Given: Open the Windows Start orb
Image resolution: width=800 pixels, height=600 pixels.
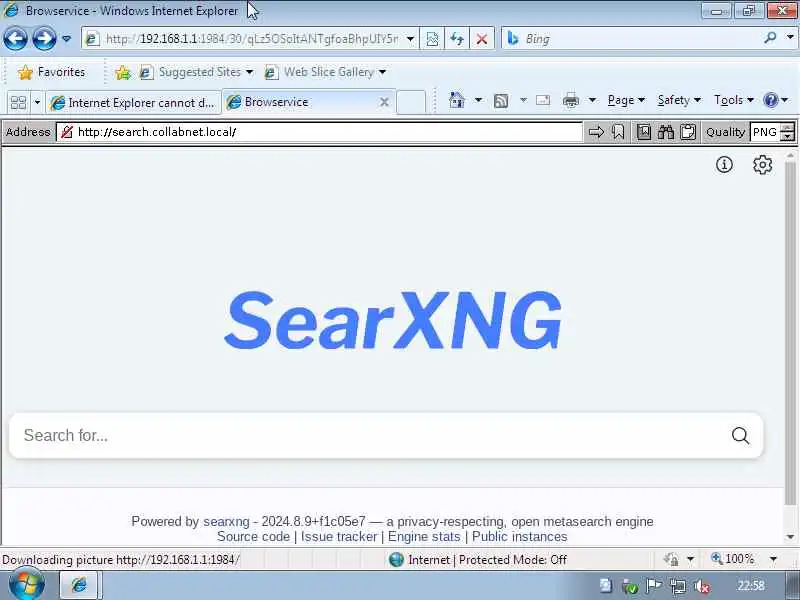Looking at the screenshot, I should click(x=27, y=584).
